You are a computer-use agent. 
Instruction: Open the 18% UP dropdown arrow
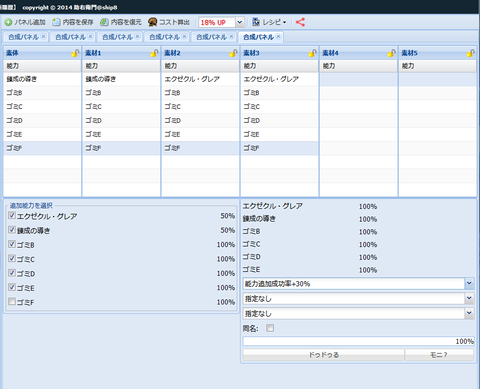point(240,22)
